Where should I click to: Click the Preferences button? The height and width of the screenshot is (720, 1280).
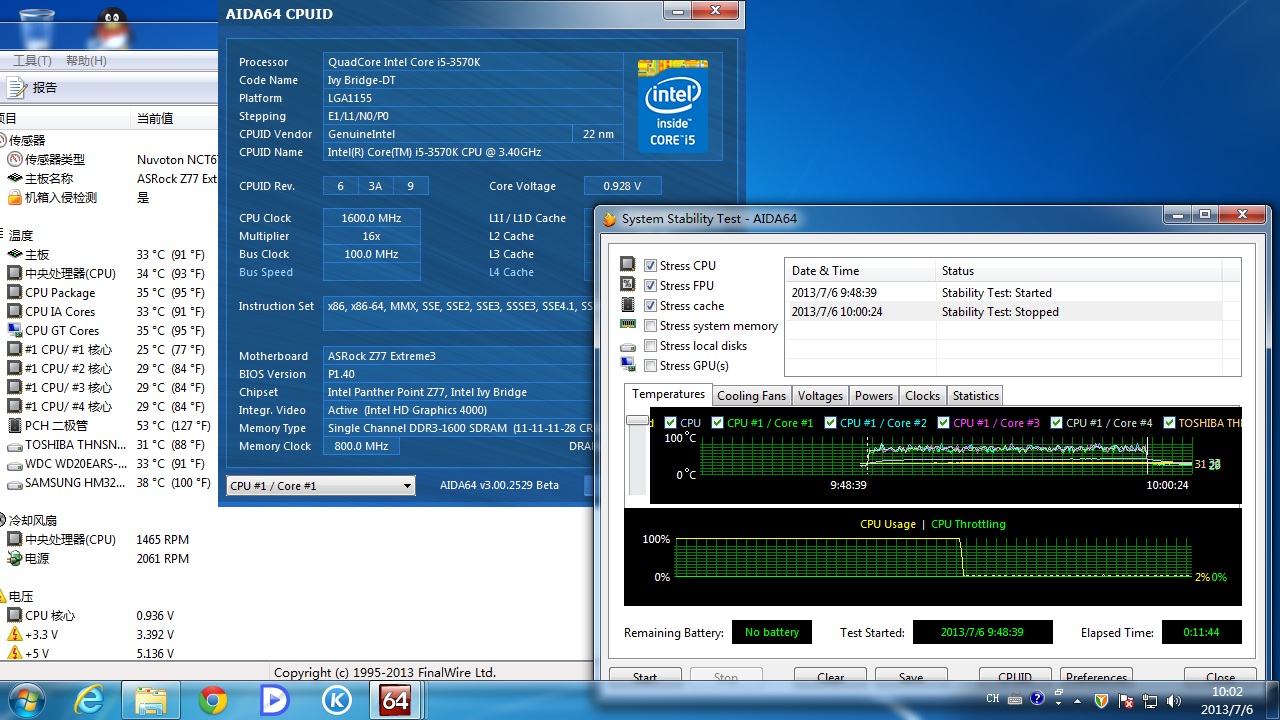click(1096, 675)
